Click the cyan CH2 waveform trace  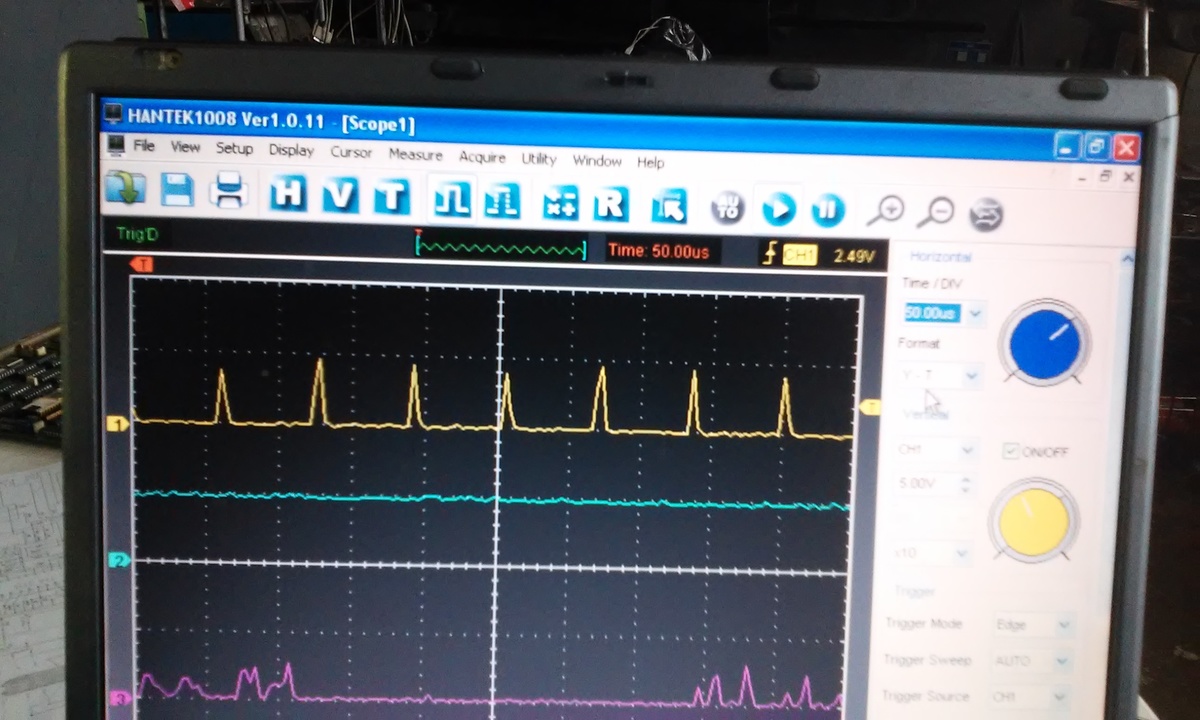click(x=492, y=499)
